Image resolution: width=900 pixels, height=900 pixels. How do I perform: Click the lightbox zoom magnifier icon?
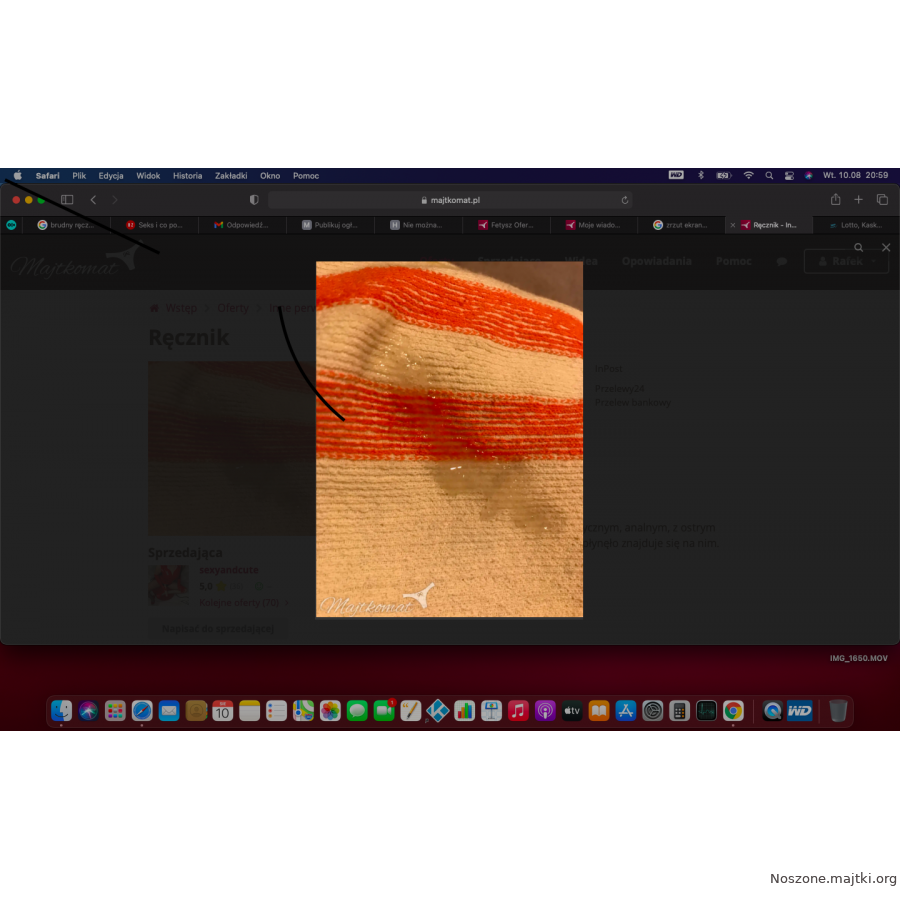pos(859,247)
